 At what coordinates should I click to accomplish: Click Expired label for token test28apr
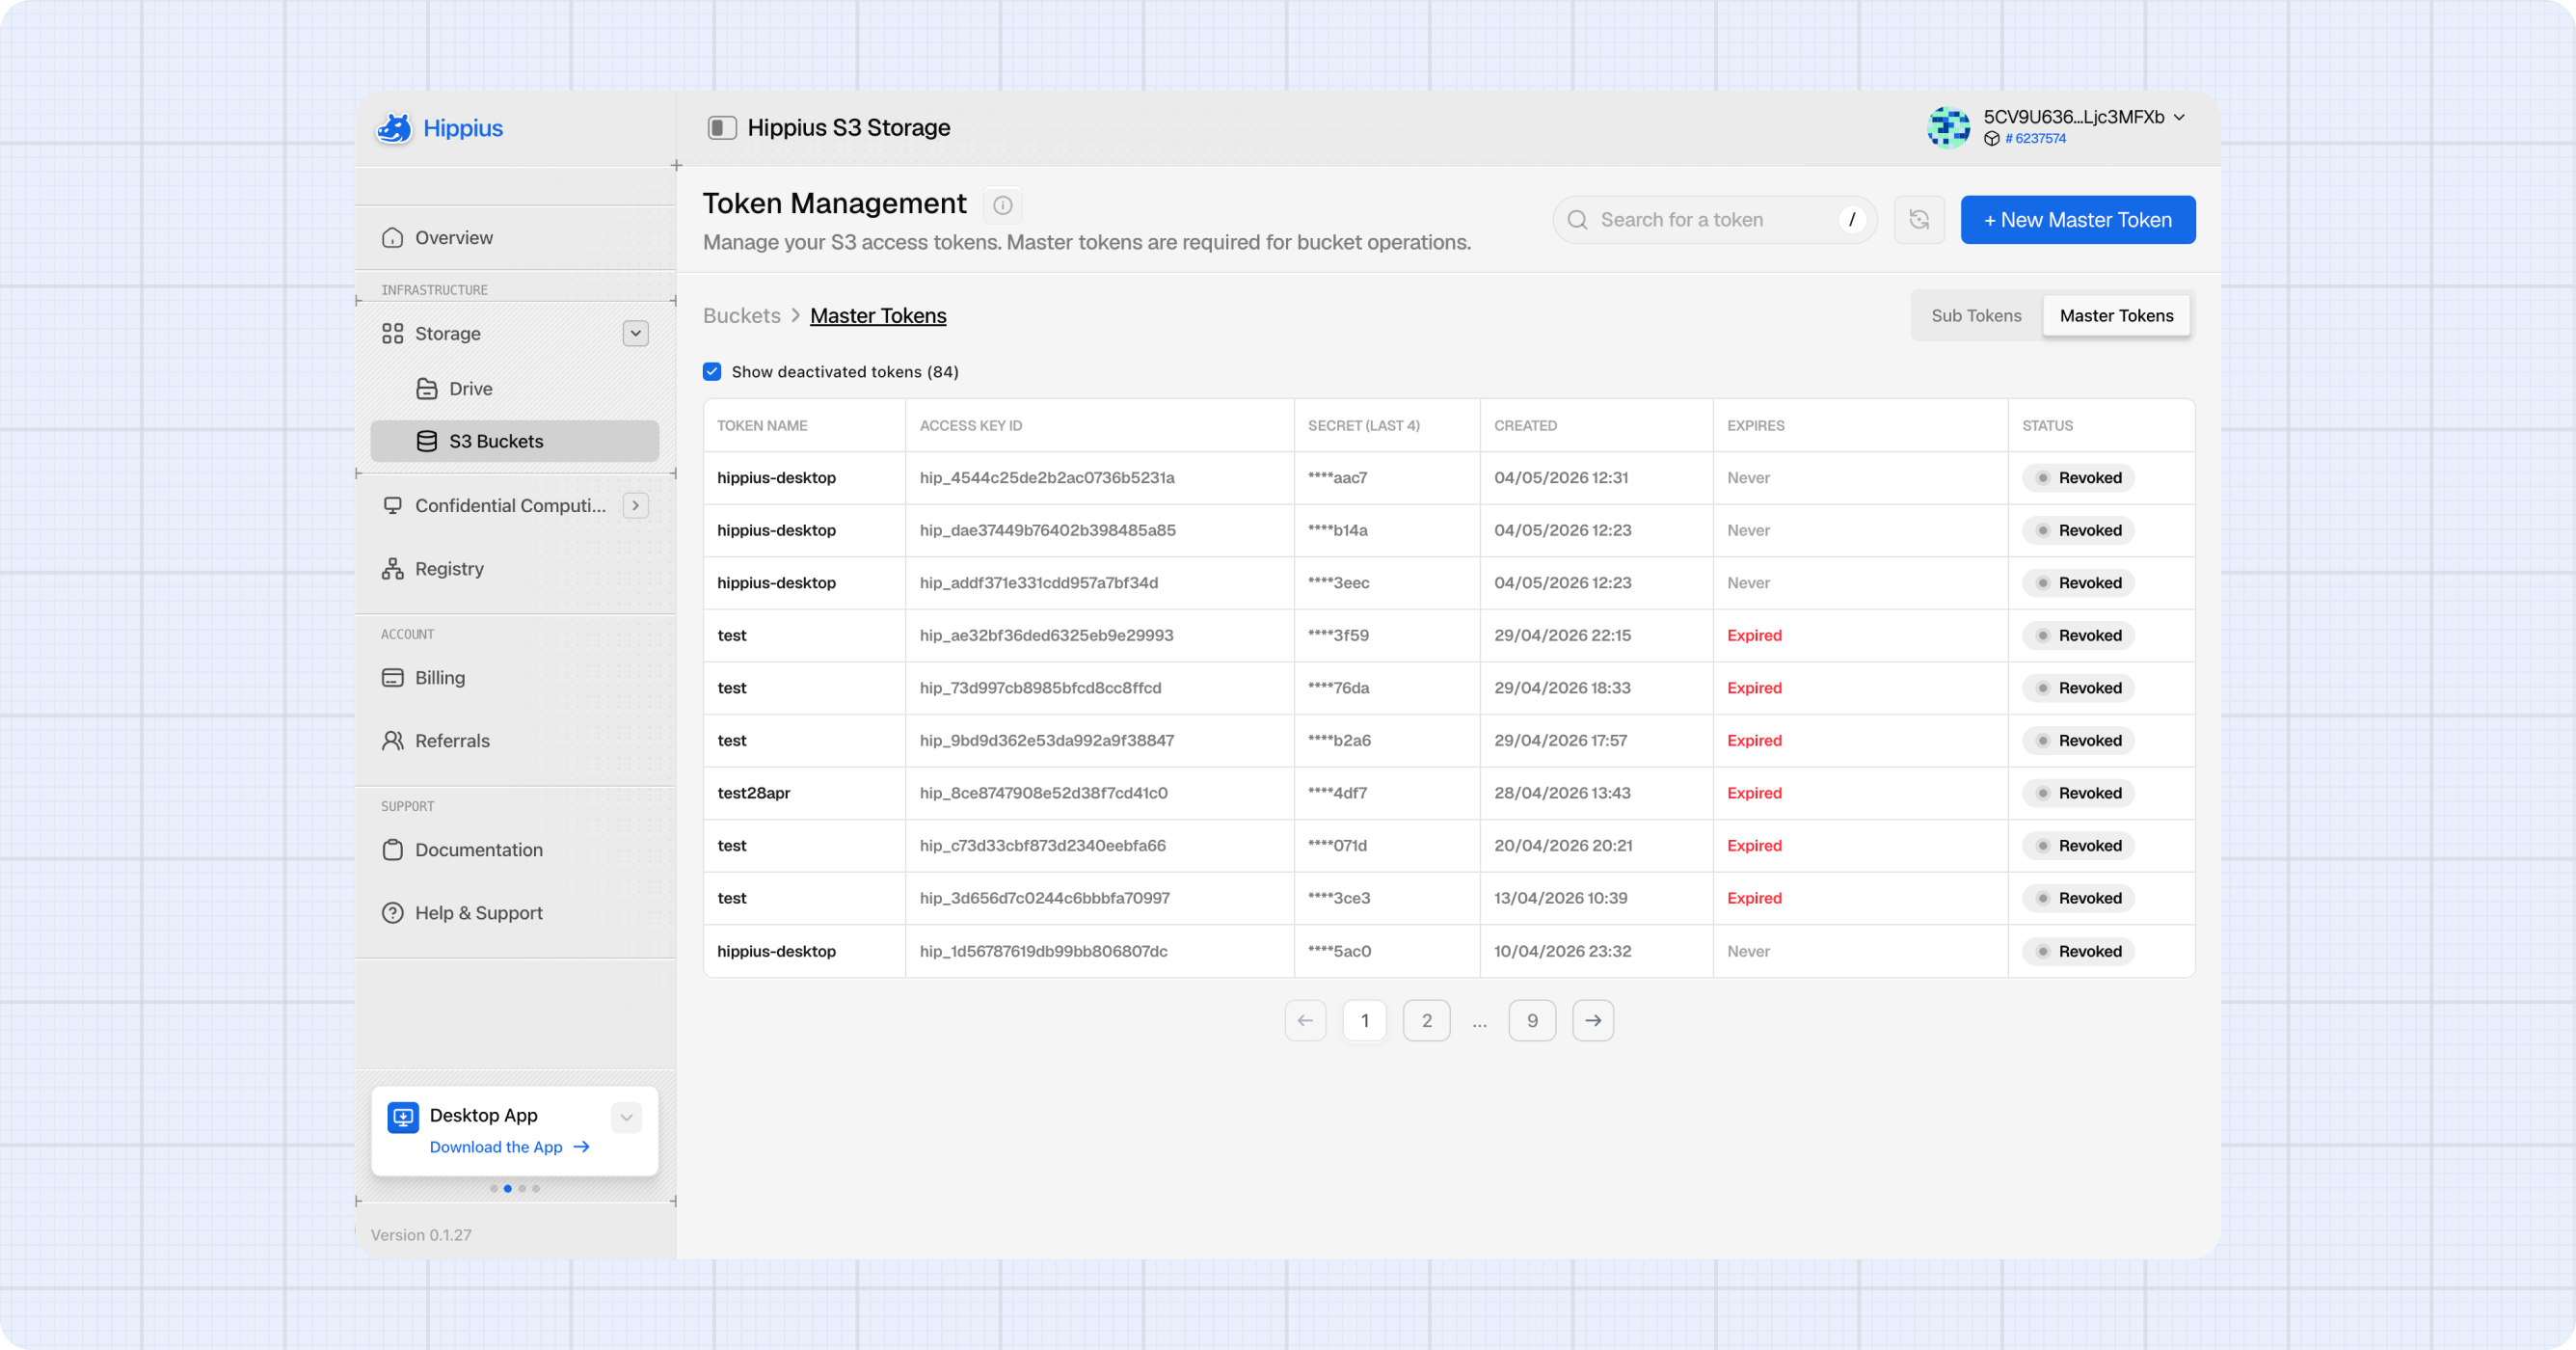1754,794
